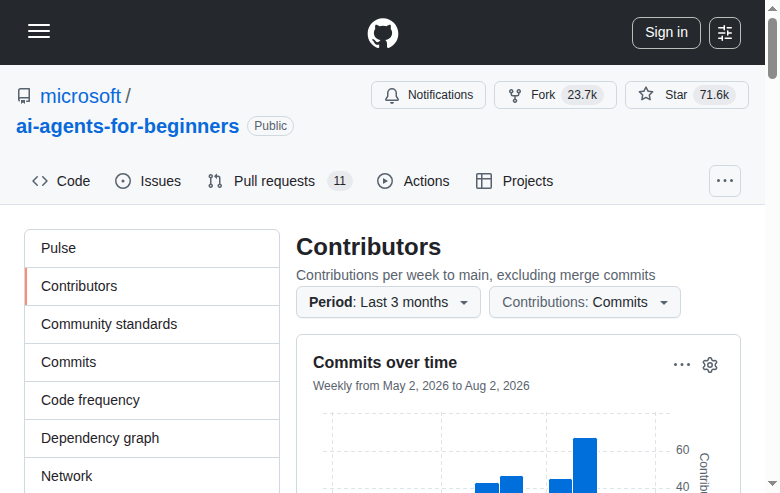Open Dependency graph in the sidebar
The height and width of the screenshot is (493, 780).
pyautogui.click(x=152, y=438)
